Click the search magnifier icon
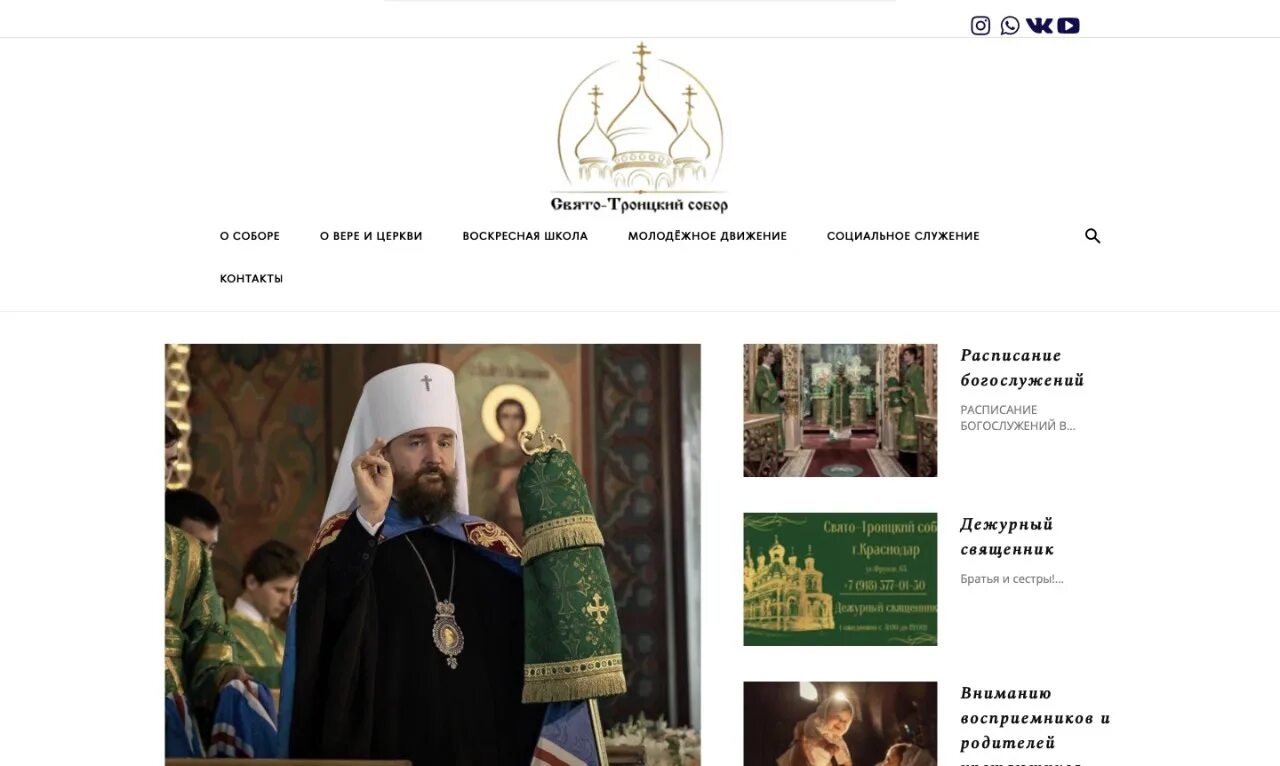Viewport: 1280px width, 766px height. coord(1092,236)
